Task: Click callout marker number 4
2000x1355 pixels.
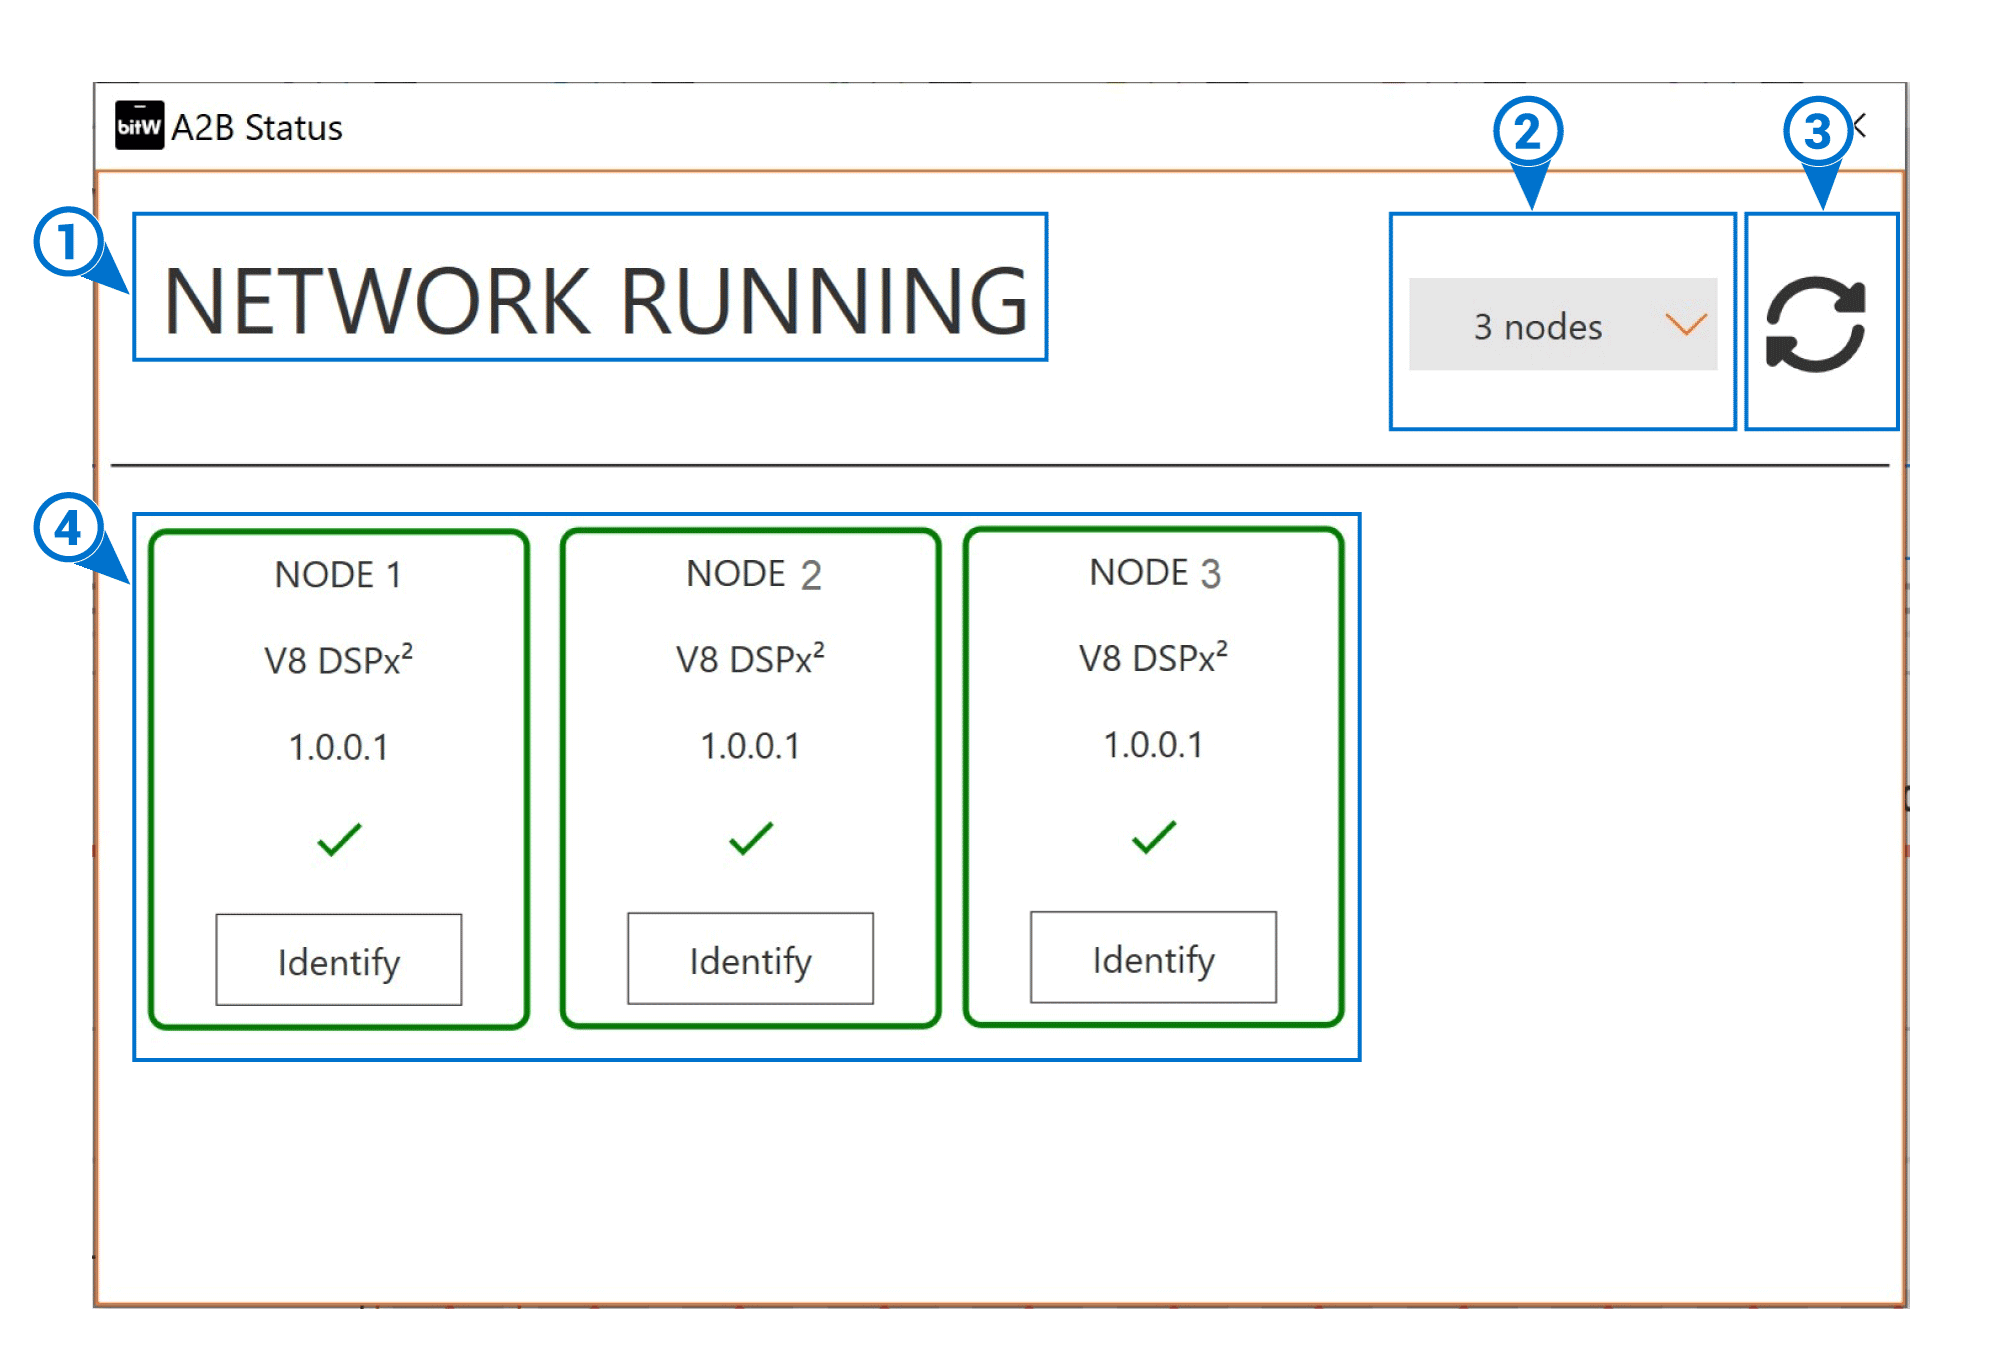Action: [x=67, y=527]
